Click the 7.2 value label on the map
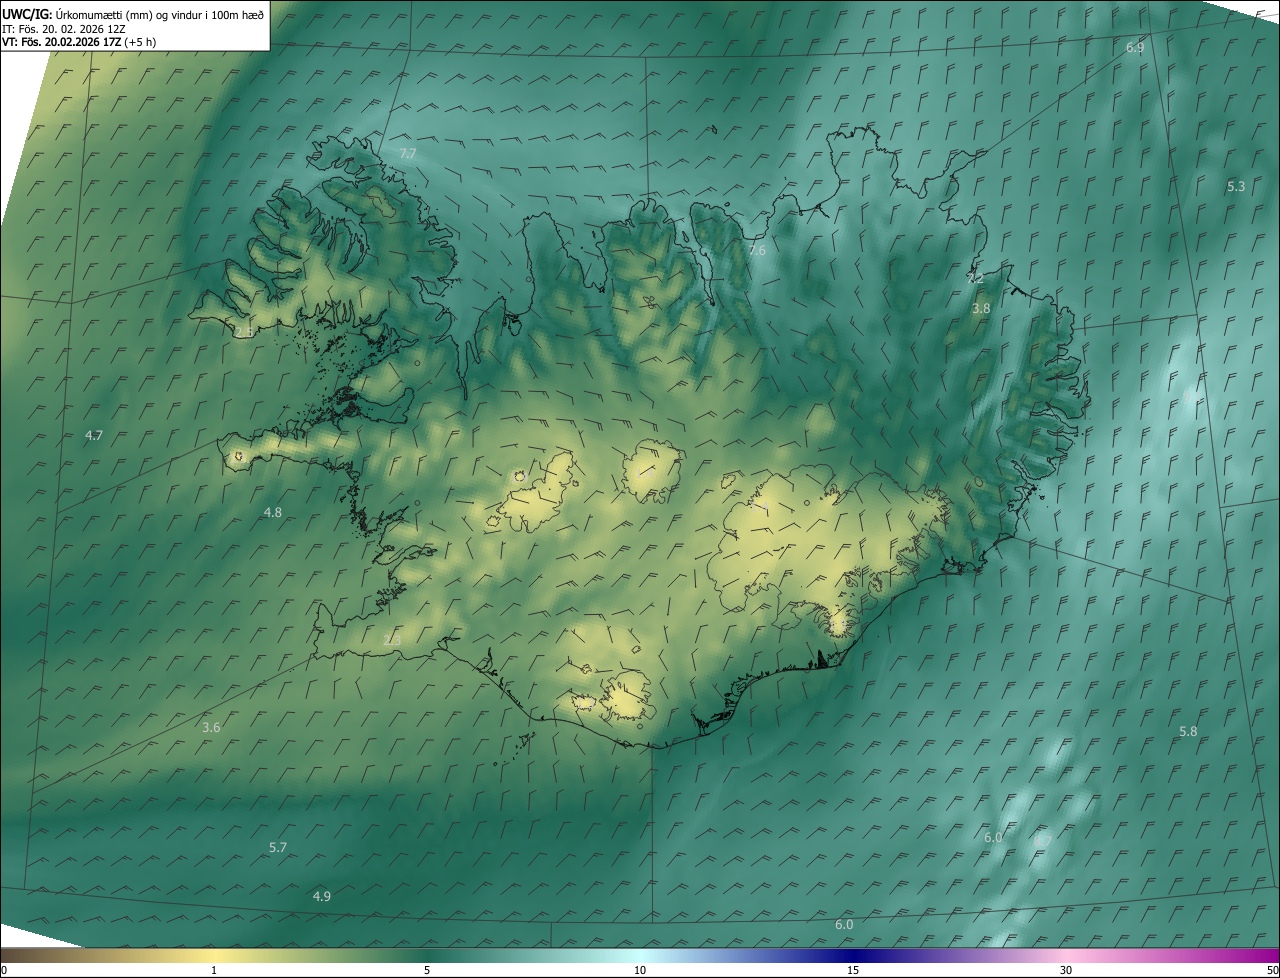 click(x=975, y=278)
